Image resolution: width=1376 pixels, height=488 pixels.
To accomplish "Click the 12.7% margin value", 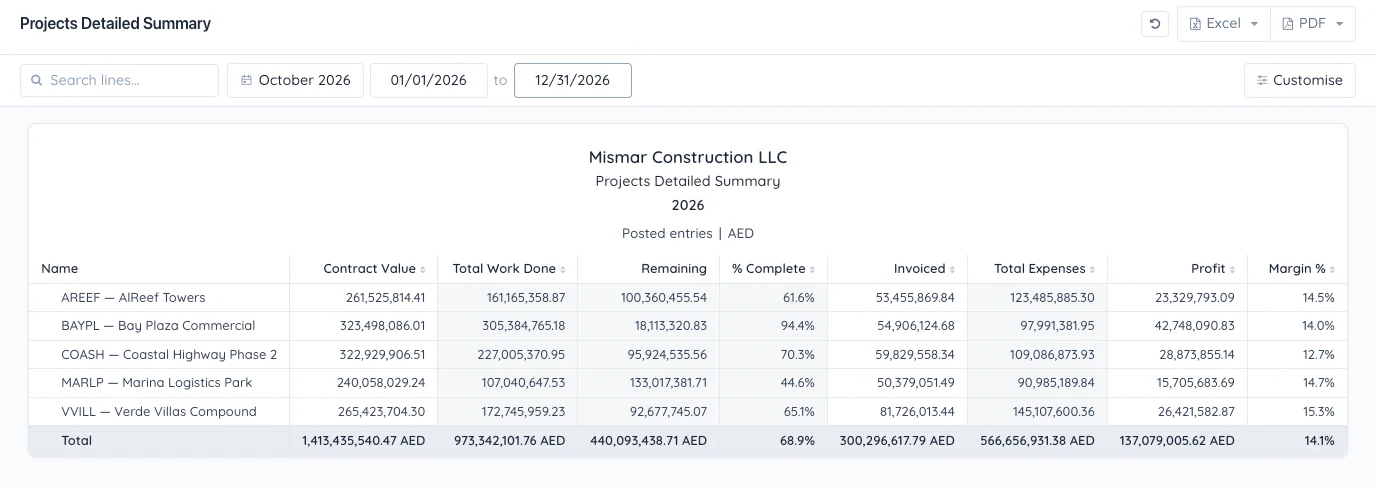I will click(x=1318, y=355).
